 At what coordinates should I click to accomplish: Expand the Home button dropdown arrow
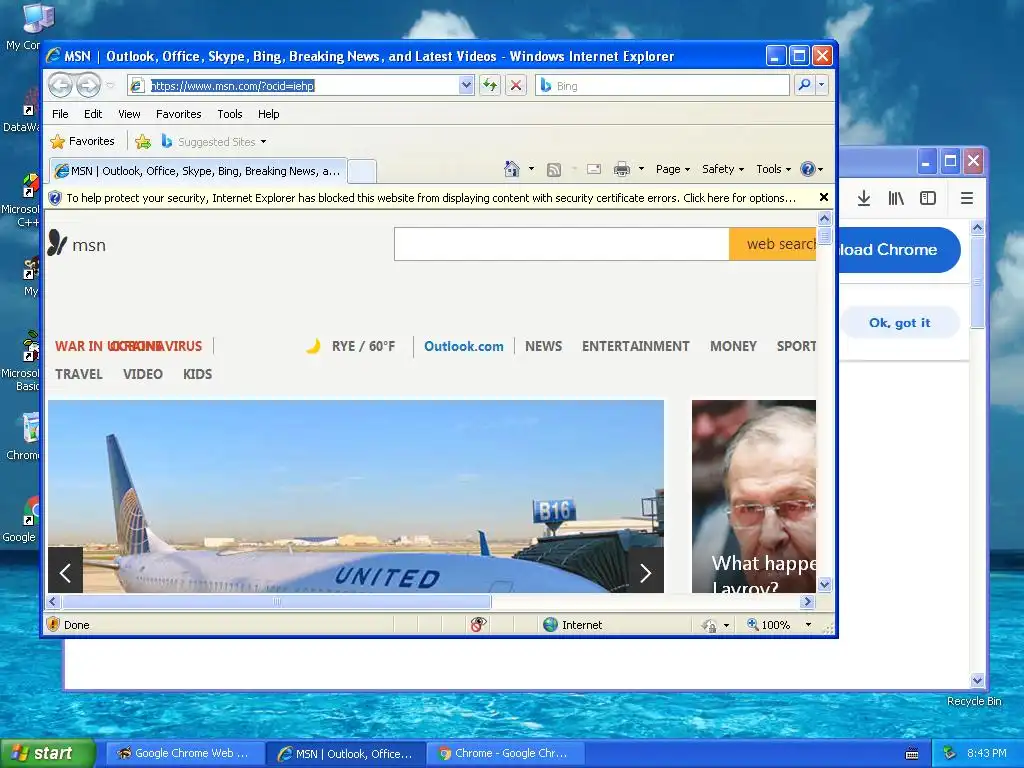[x=531, y=169]
